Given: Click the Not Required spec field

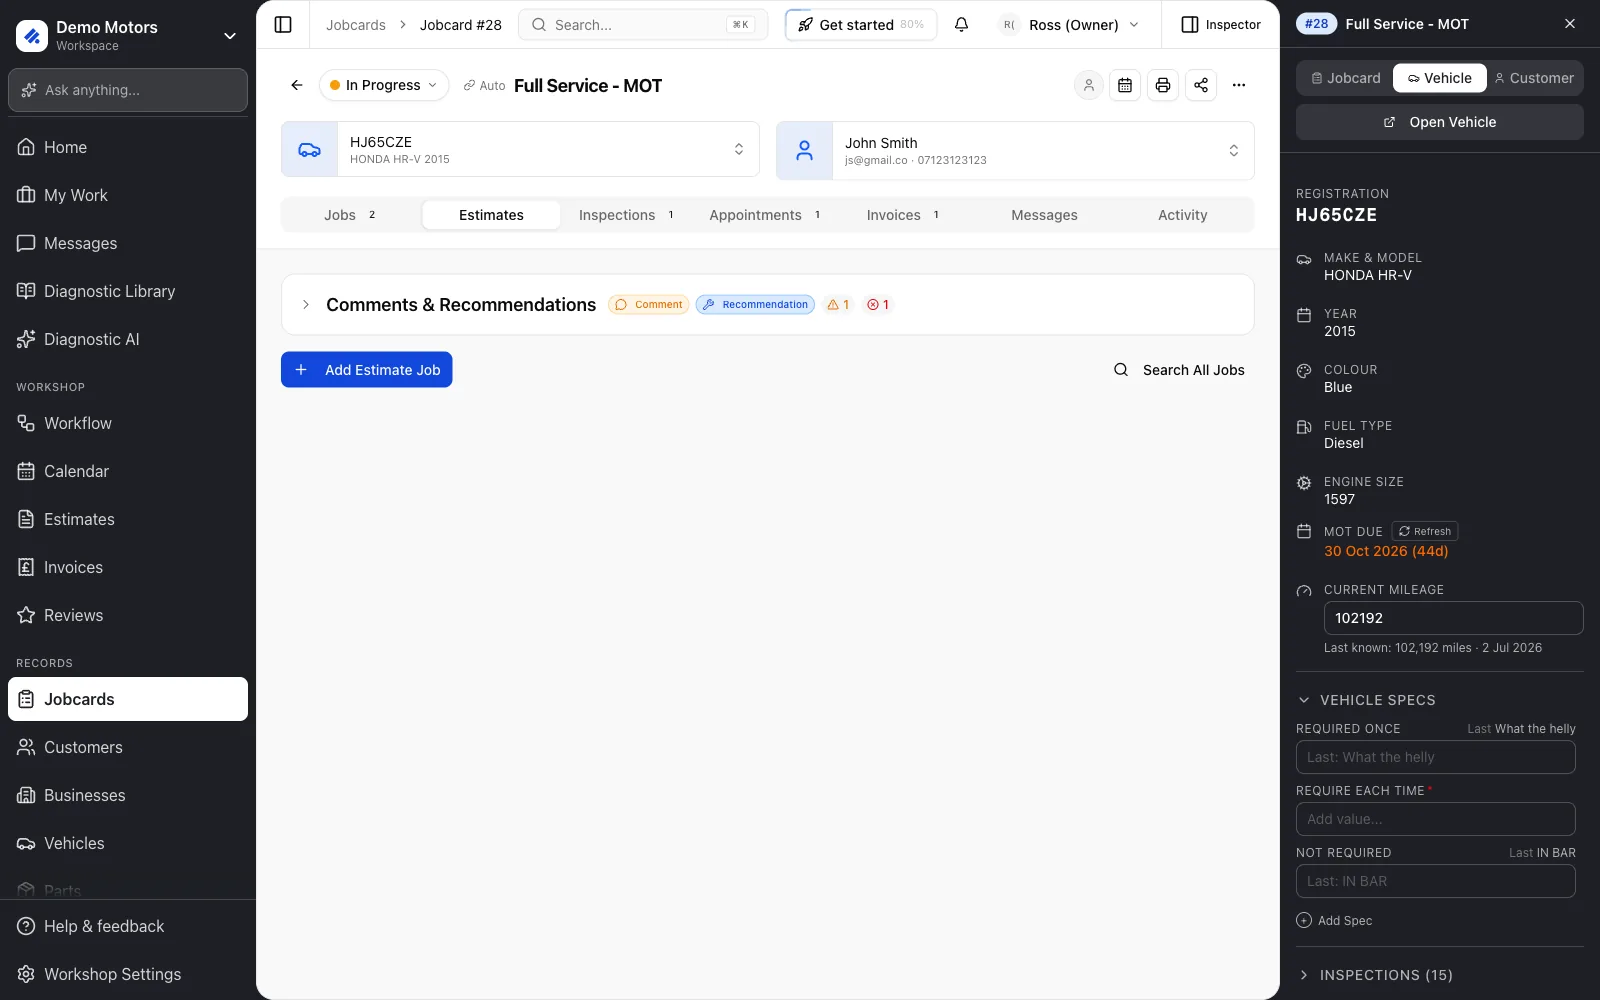Looking at the screenshot, I should click(x=1436, y=881).
